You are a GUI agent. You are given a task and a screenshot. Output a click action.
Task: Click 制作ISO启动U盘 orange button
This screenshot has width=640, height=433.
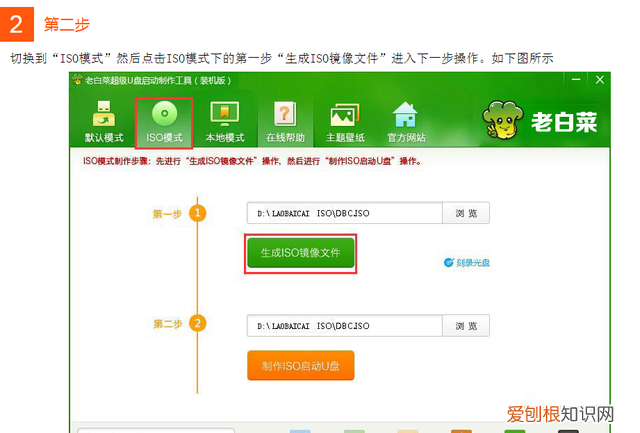click(300, 366)
